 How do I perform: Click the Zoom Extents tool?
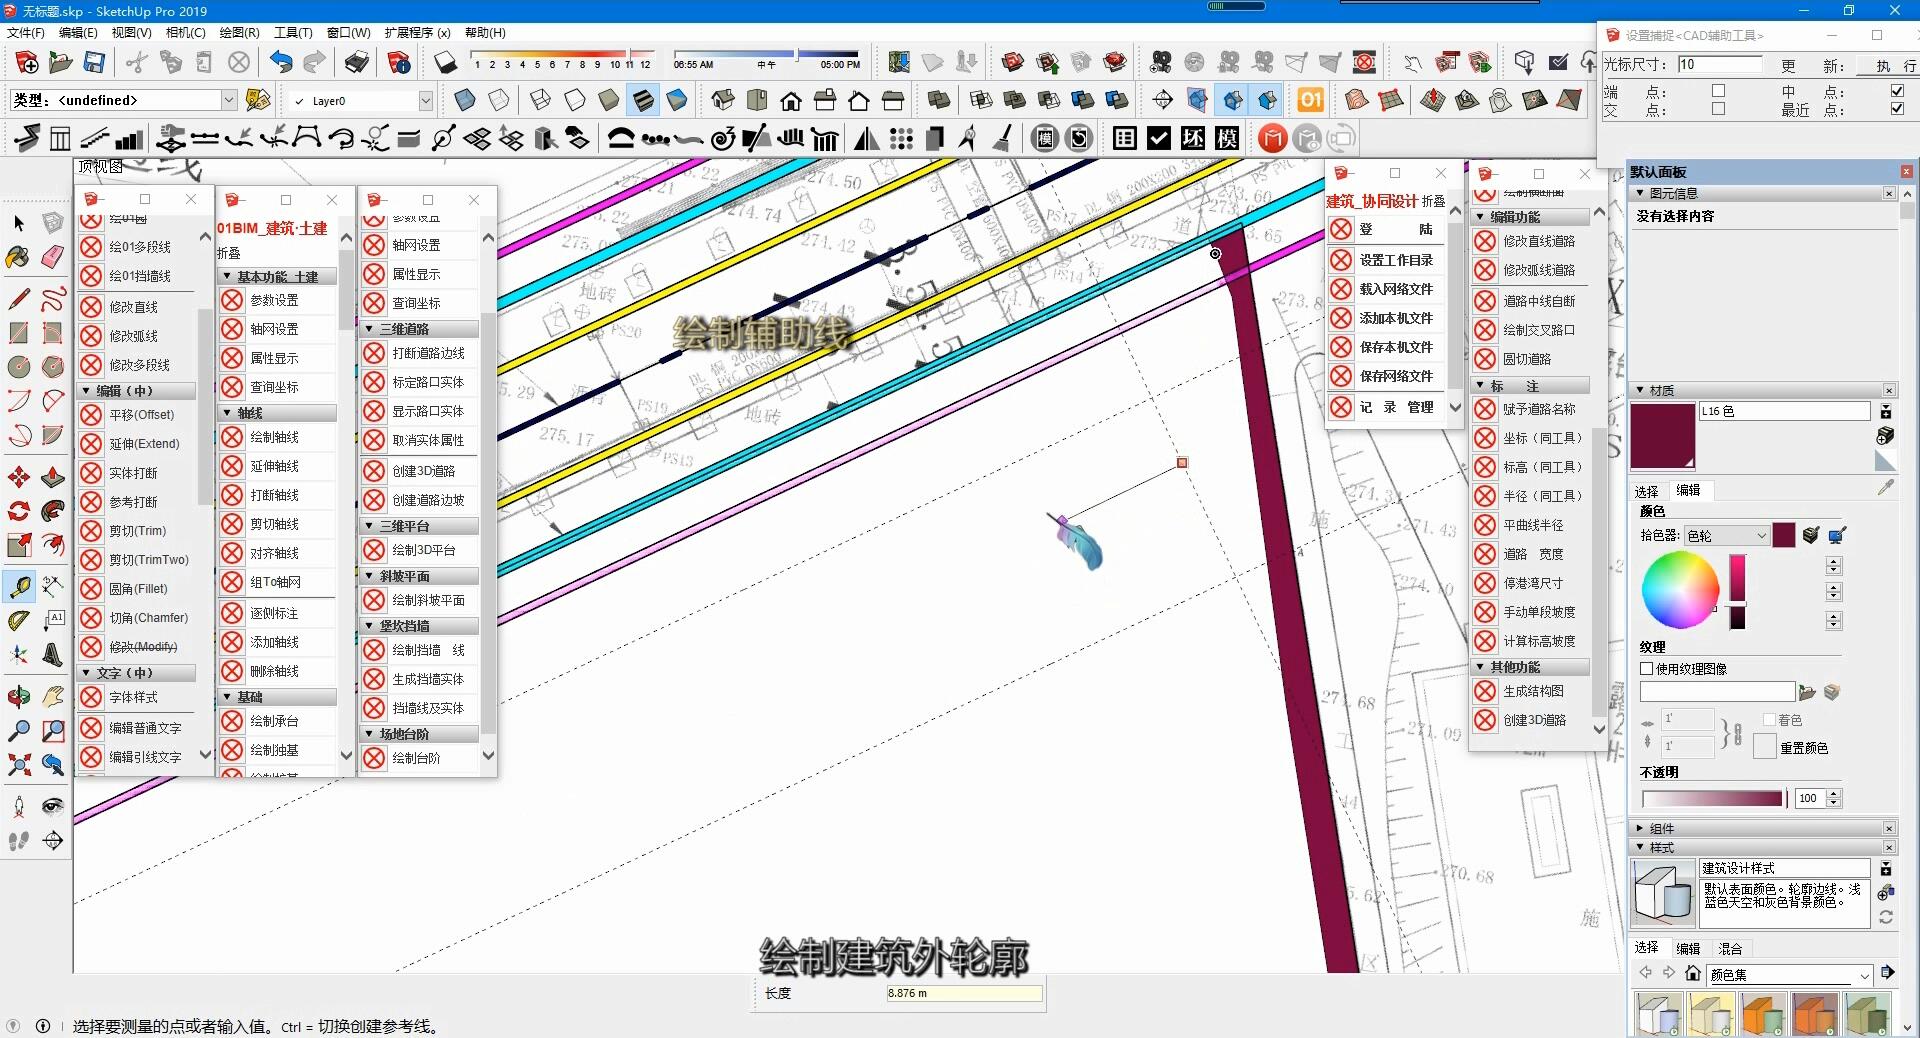tap(19, 765)
